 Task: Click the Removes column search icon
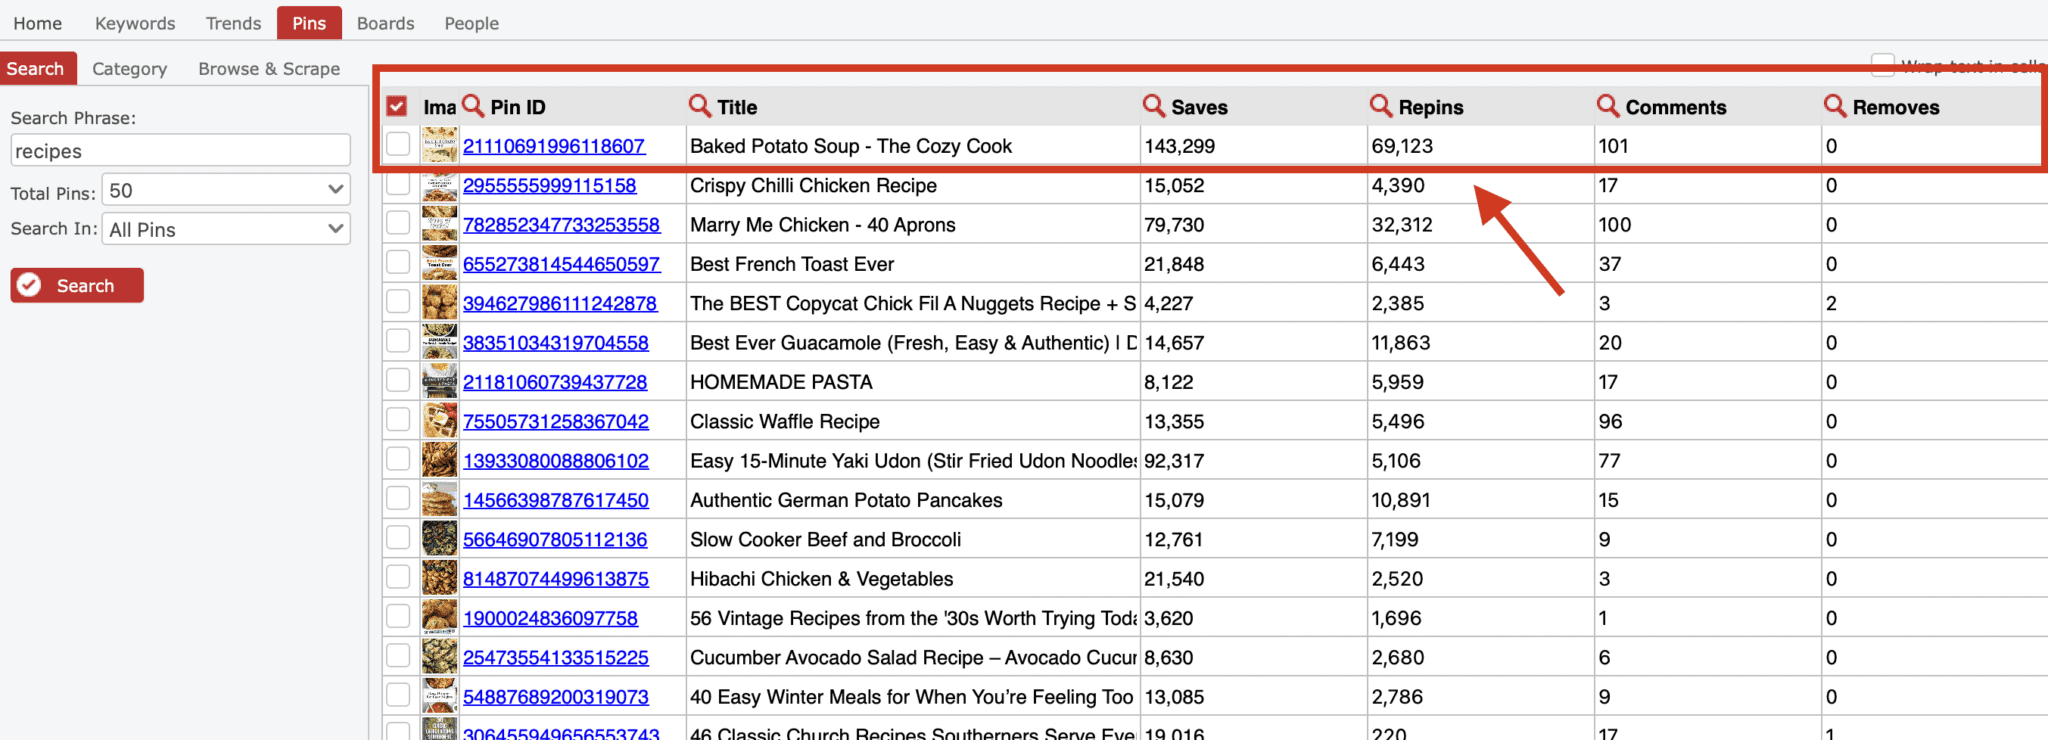1835,106
